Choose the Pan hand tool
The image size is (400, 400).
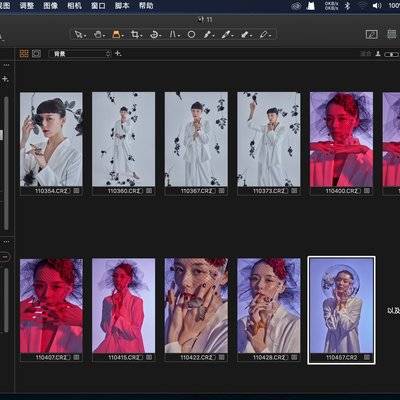(98, 34)
